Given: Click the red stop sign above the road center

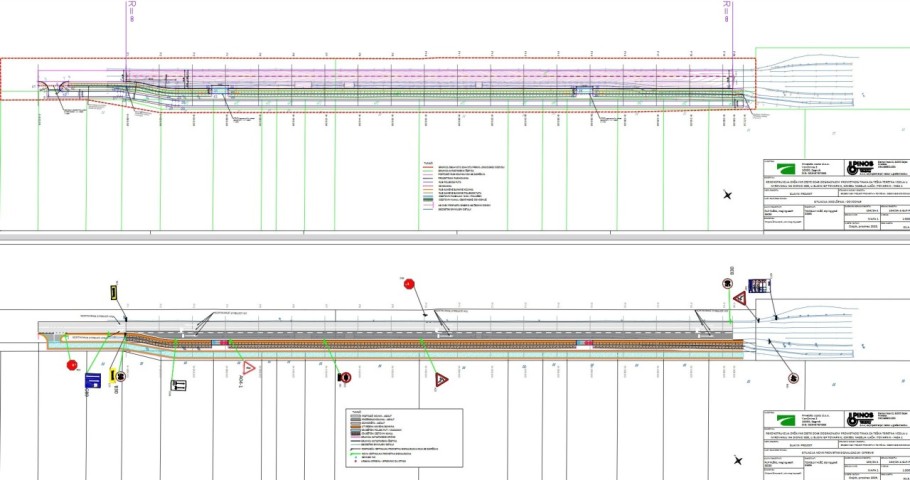Looking at the screenshot, I should 409,285.
